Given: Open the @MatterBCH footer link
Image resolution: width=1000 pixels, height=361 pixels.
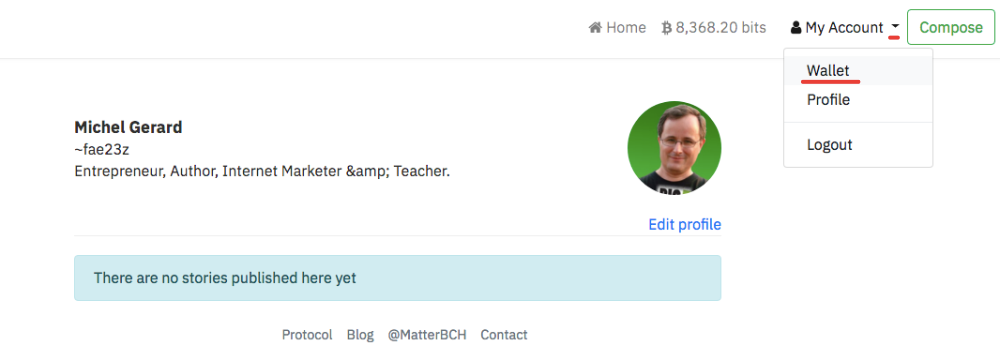Looking at the screenshot, I should [x=427, y=335].
